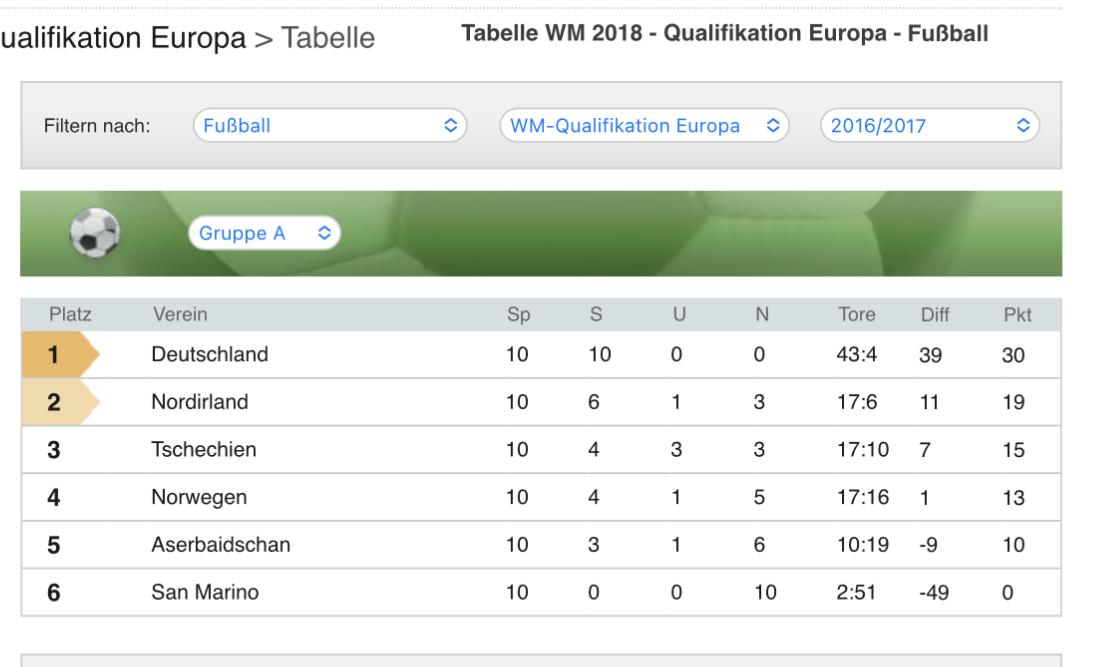Click the Tore column header
This screenshot has width=1093, height=667.
coord(856,314)
